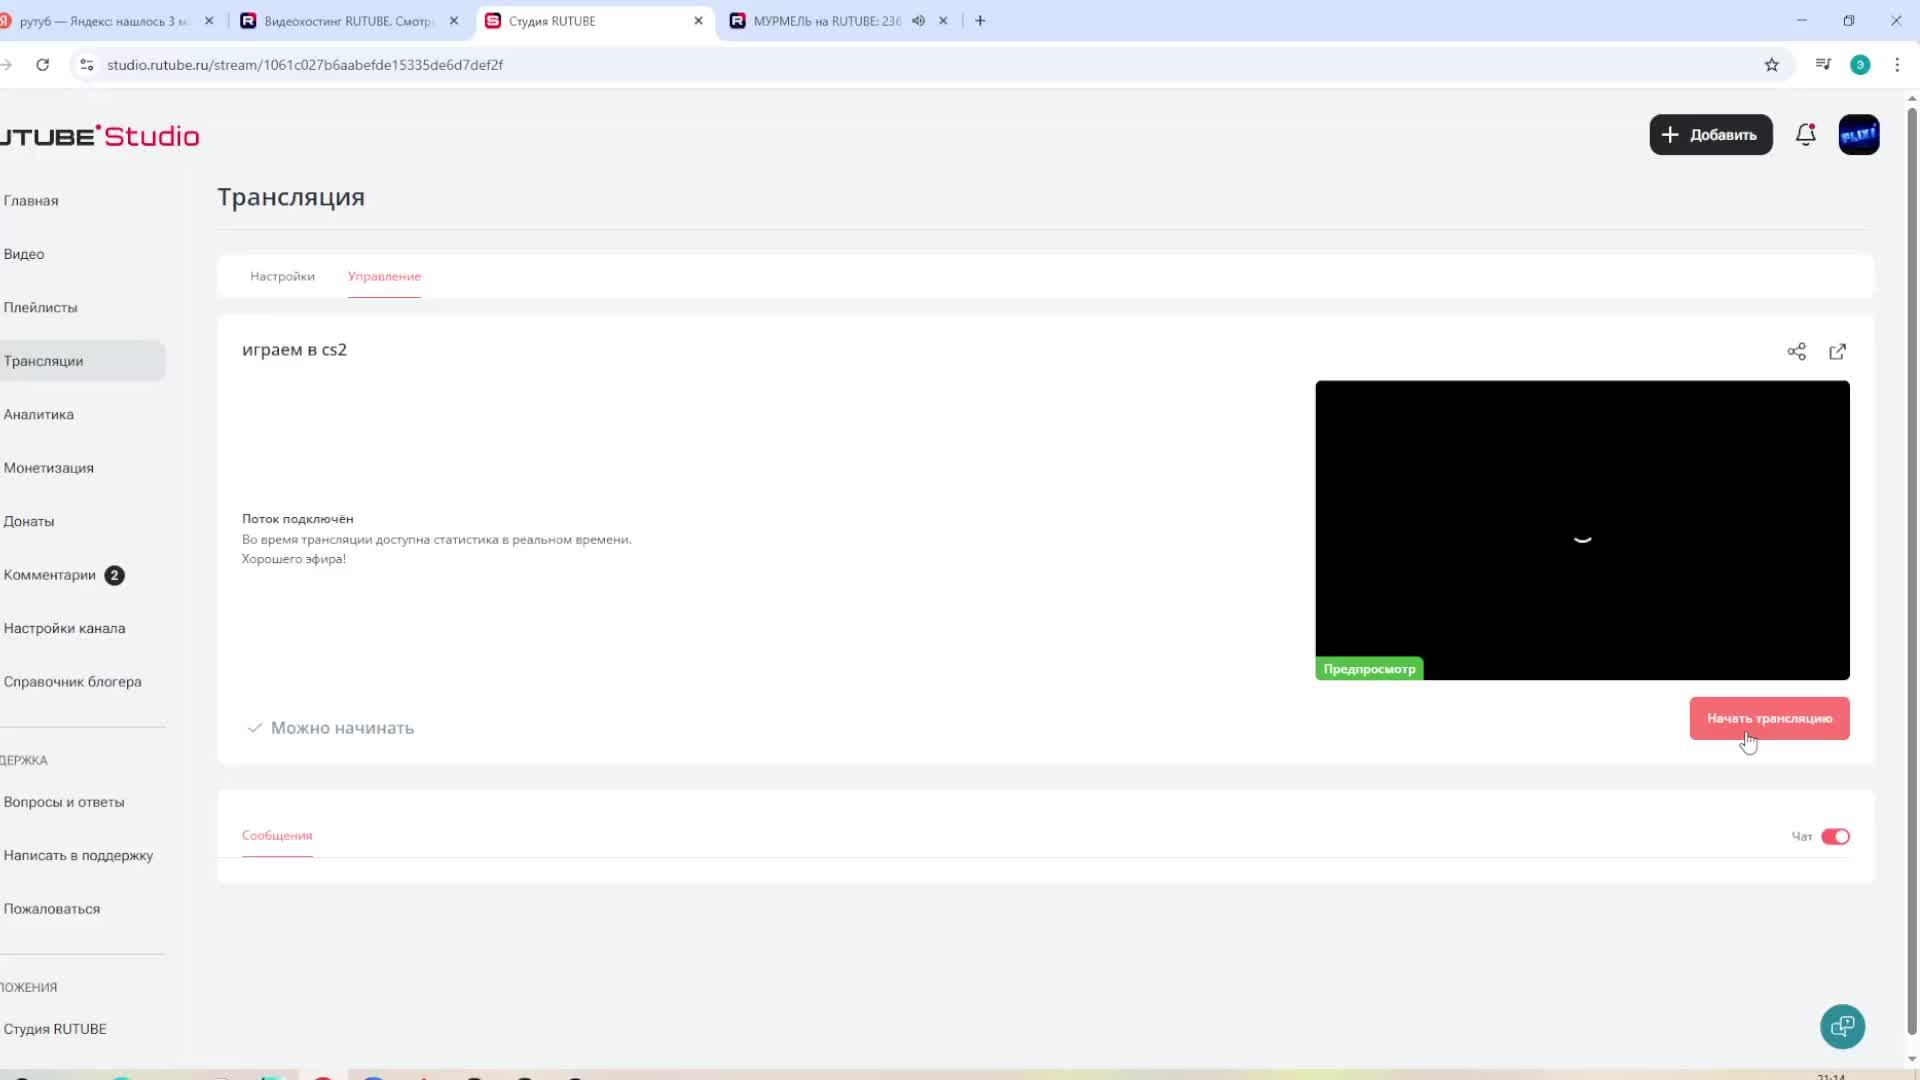Image resolution: width=1920 pixels, height=1080 pixels.
Task: Reload the page
Action: click(x=42, y=65)
